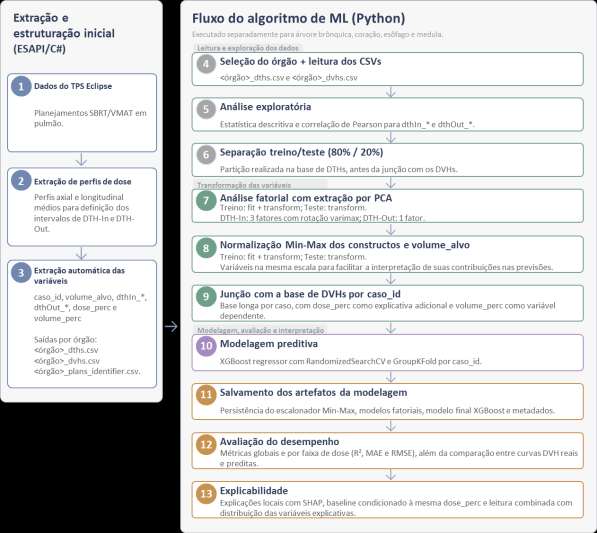The width and height of the screenshot is (597, 533).
Task: Click the Normalização Min-Max step heading
Action: pyautogui.click(x=345, y=245)
